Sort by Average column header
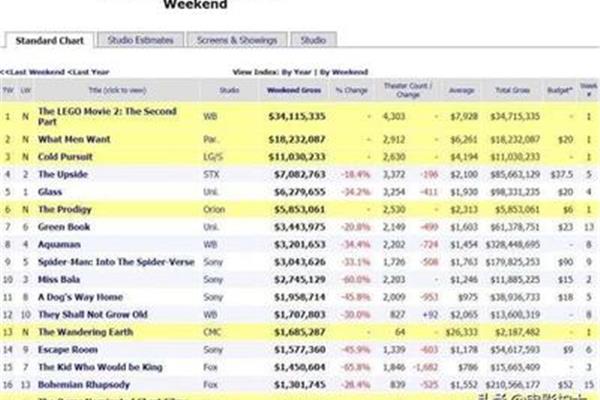 coord(463,89)
